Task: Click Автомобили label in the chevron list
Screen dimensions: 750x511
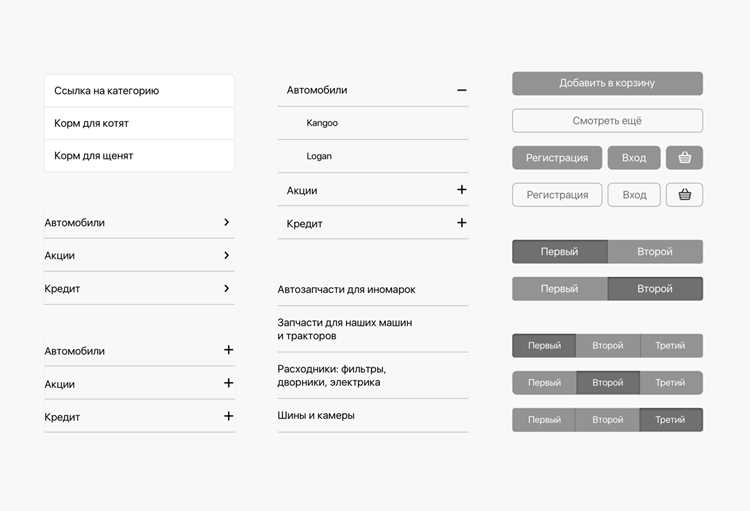Action: click(75, 222)
